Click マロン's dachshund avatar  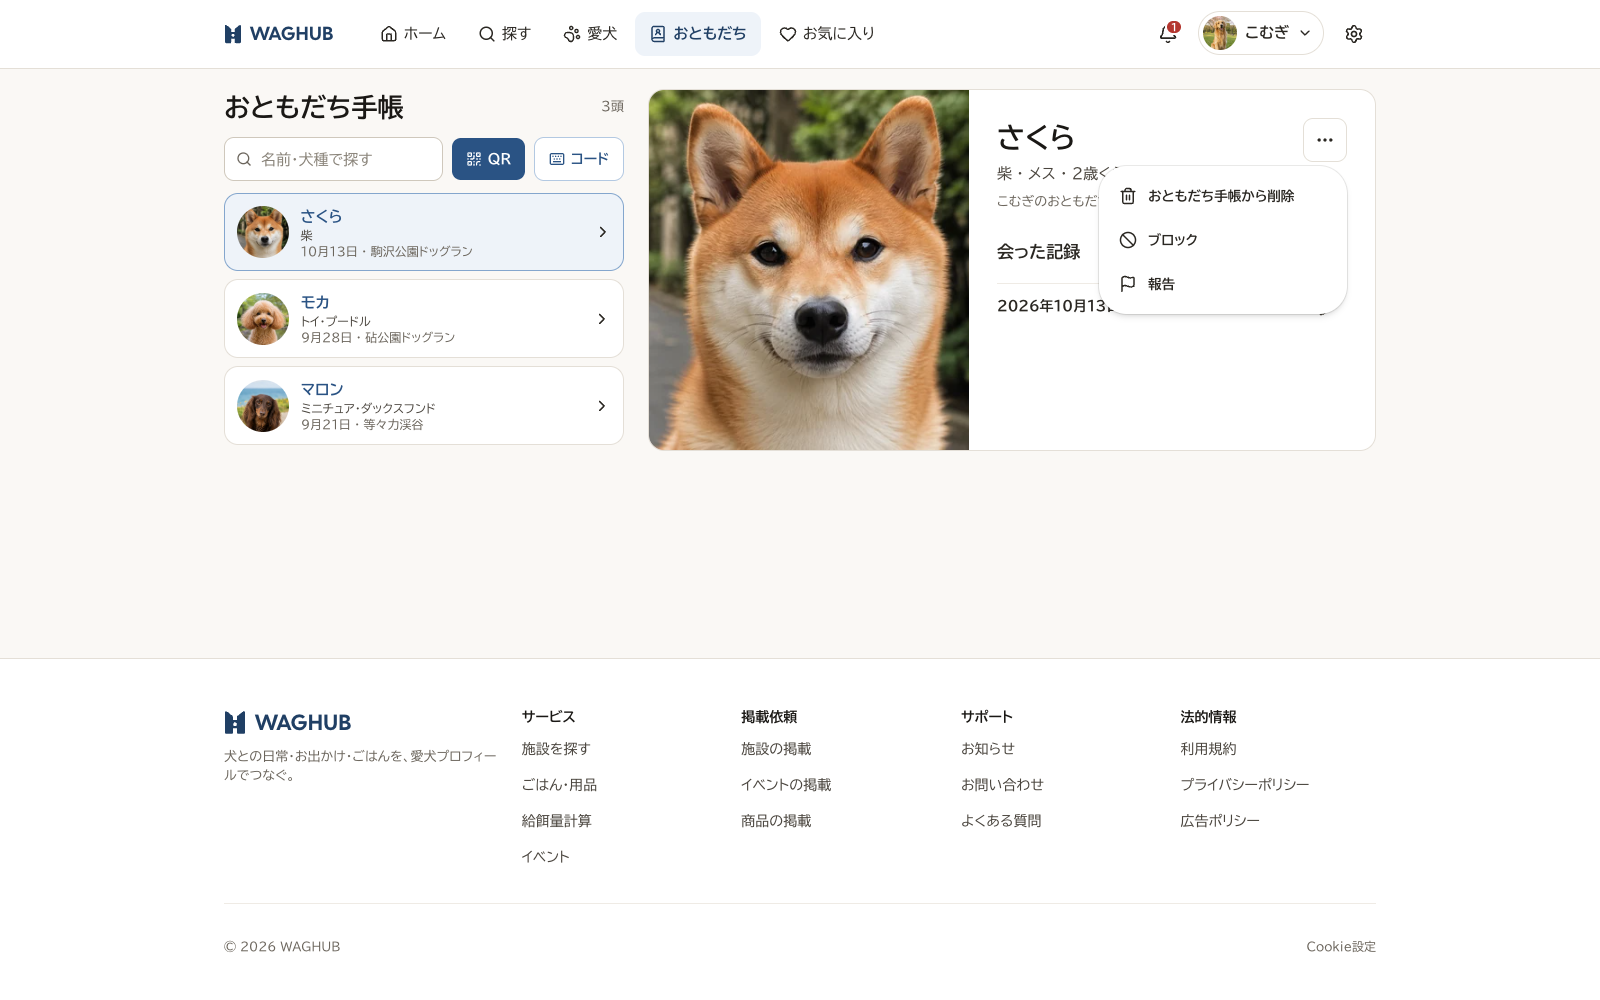coord(263,406)
